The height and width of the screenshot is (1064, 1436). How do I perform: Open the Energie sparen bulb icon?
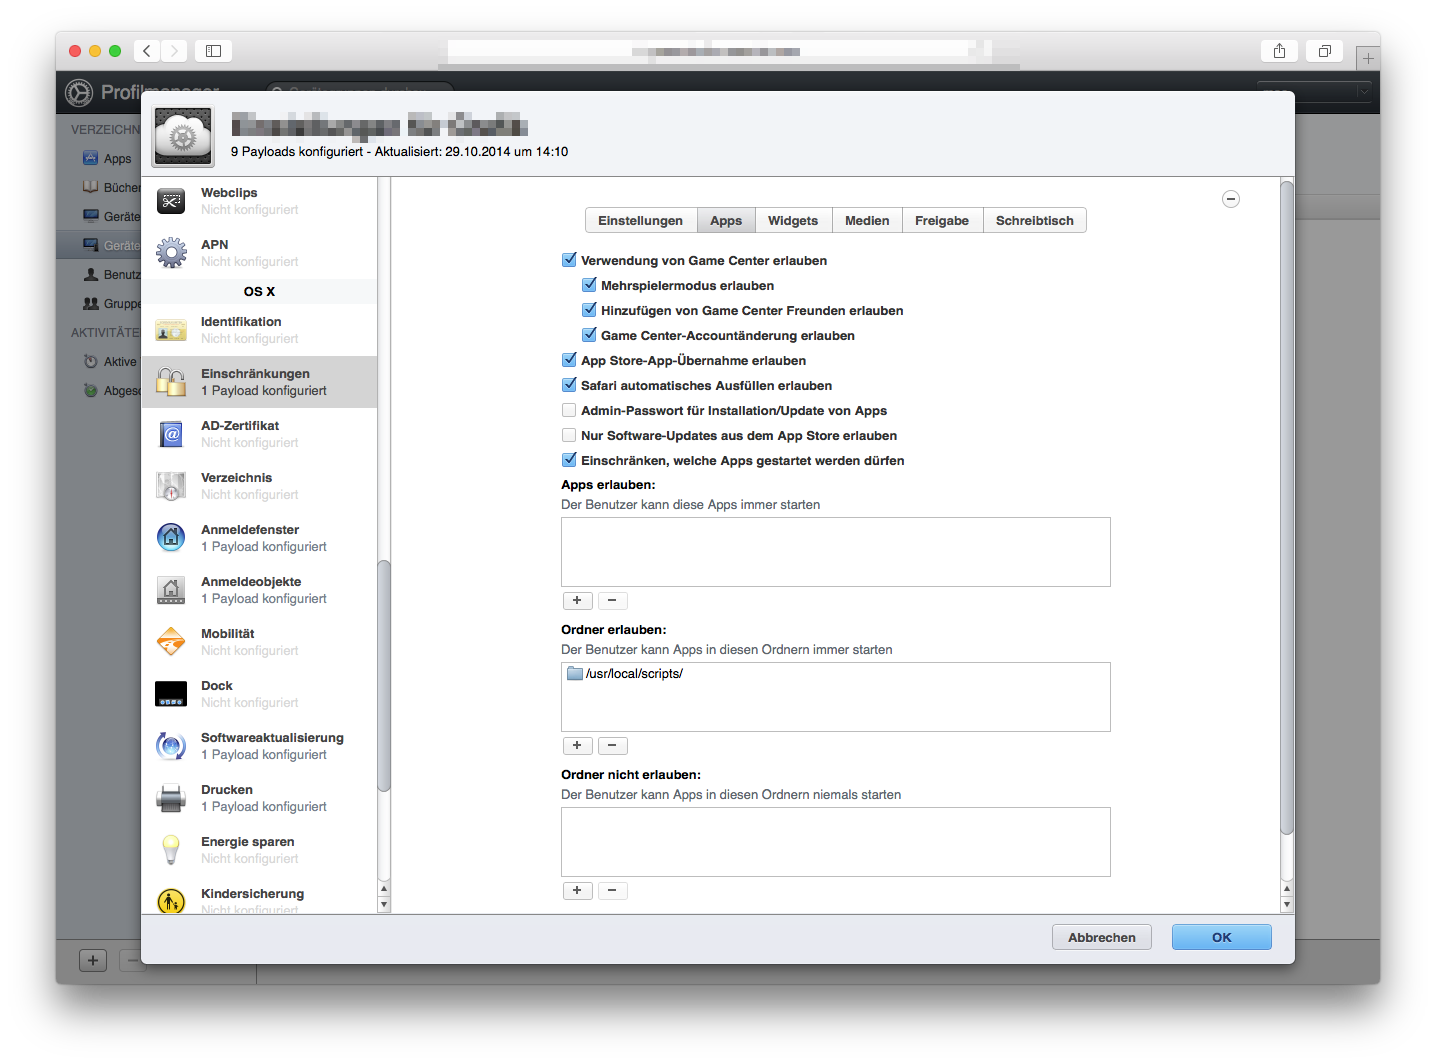(x=171, y=850)
